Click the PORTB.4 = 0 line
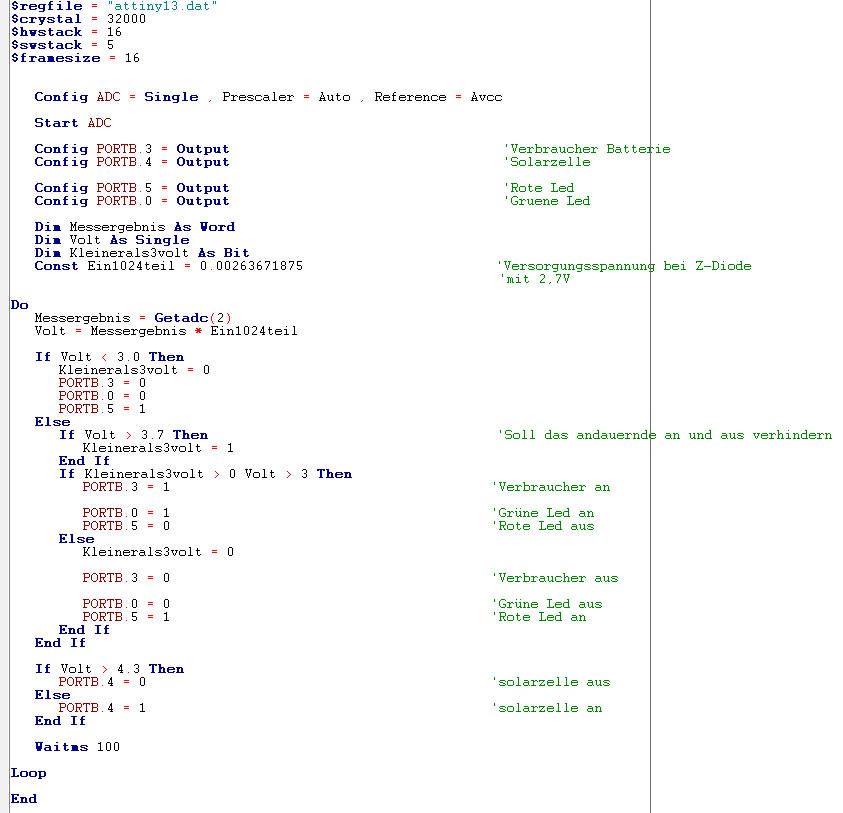This screenshot has width=843, height=813. point(102,681)
